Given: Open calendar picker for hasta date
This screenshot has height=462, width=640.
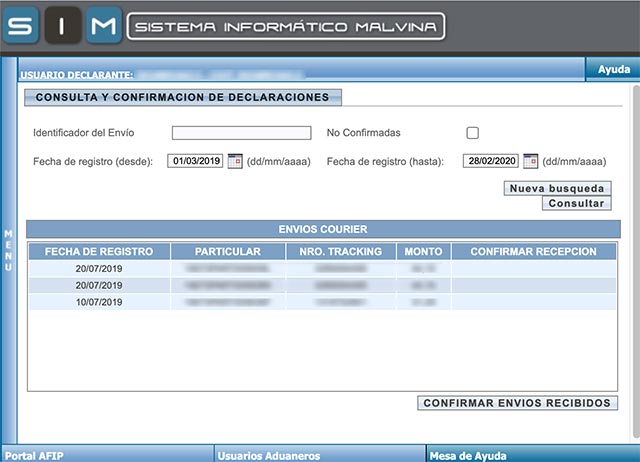Looking at the screenshot, I should tap(531, 161).
